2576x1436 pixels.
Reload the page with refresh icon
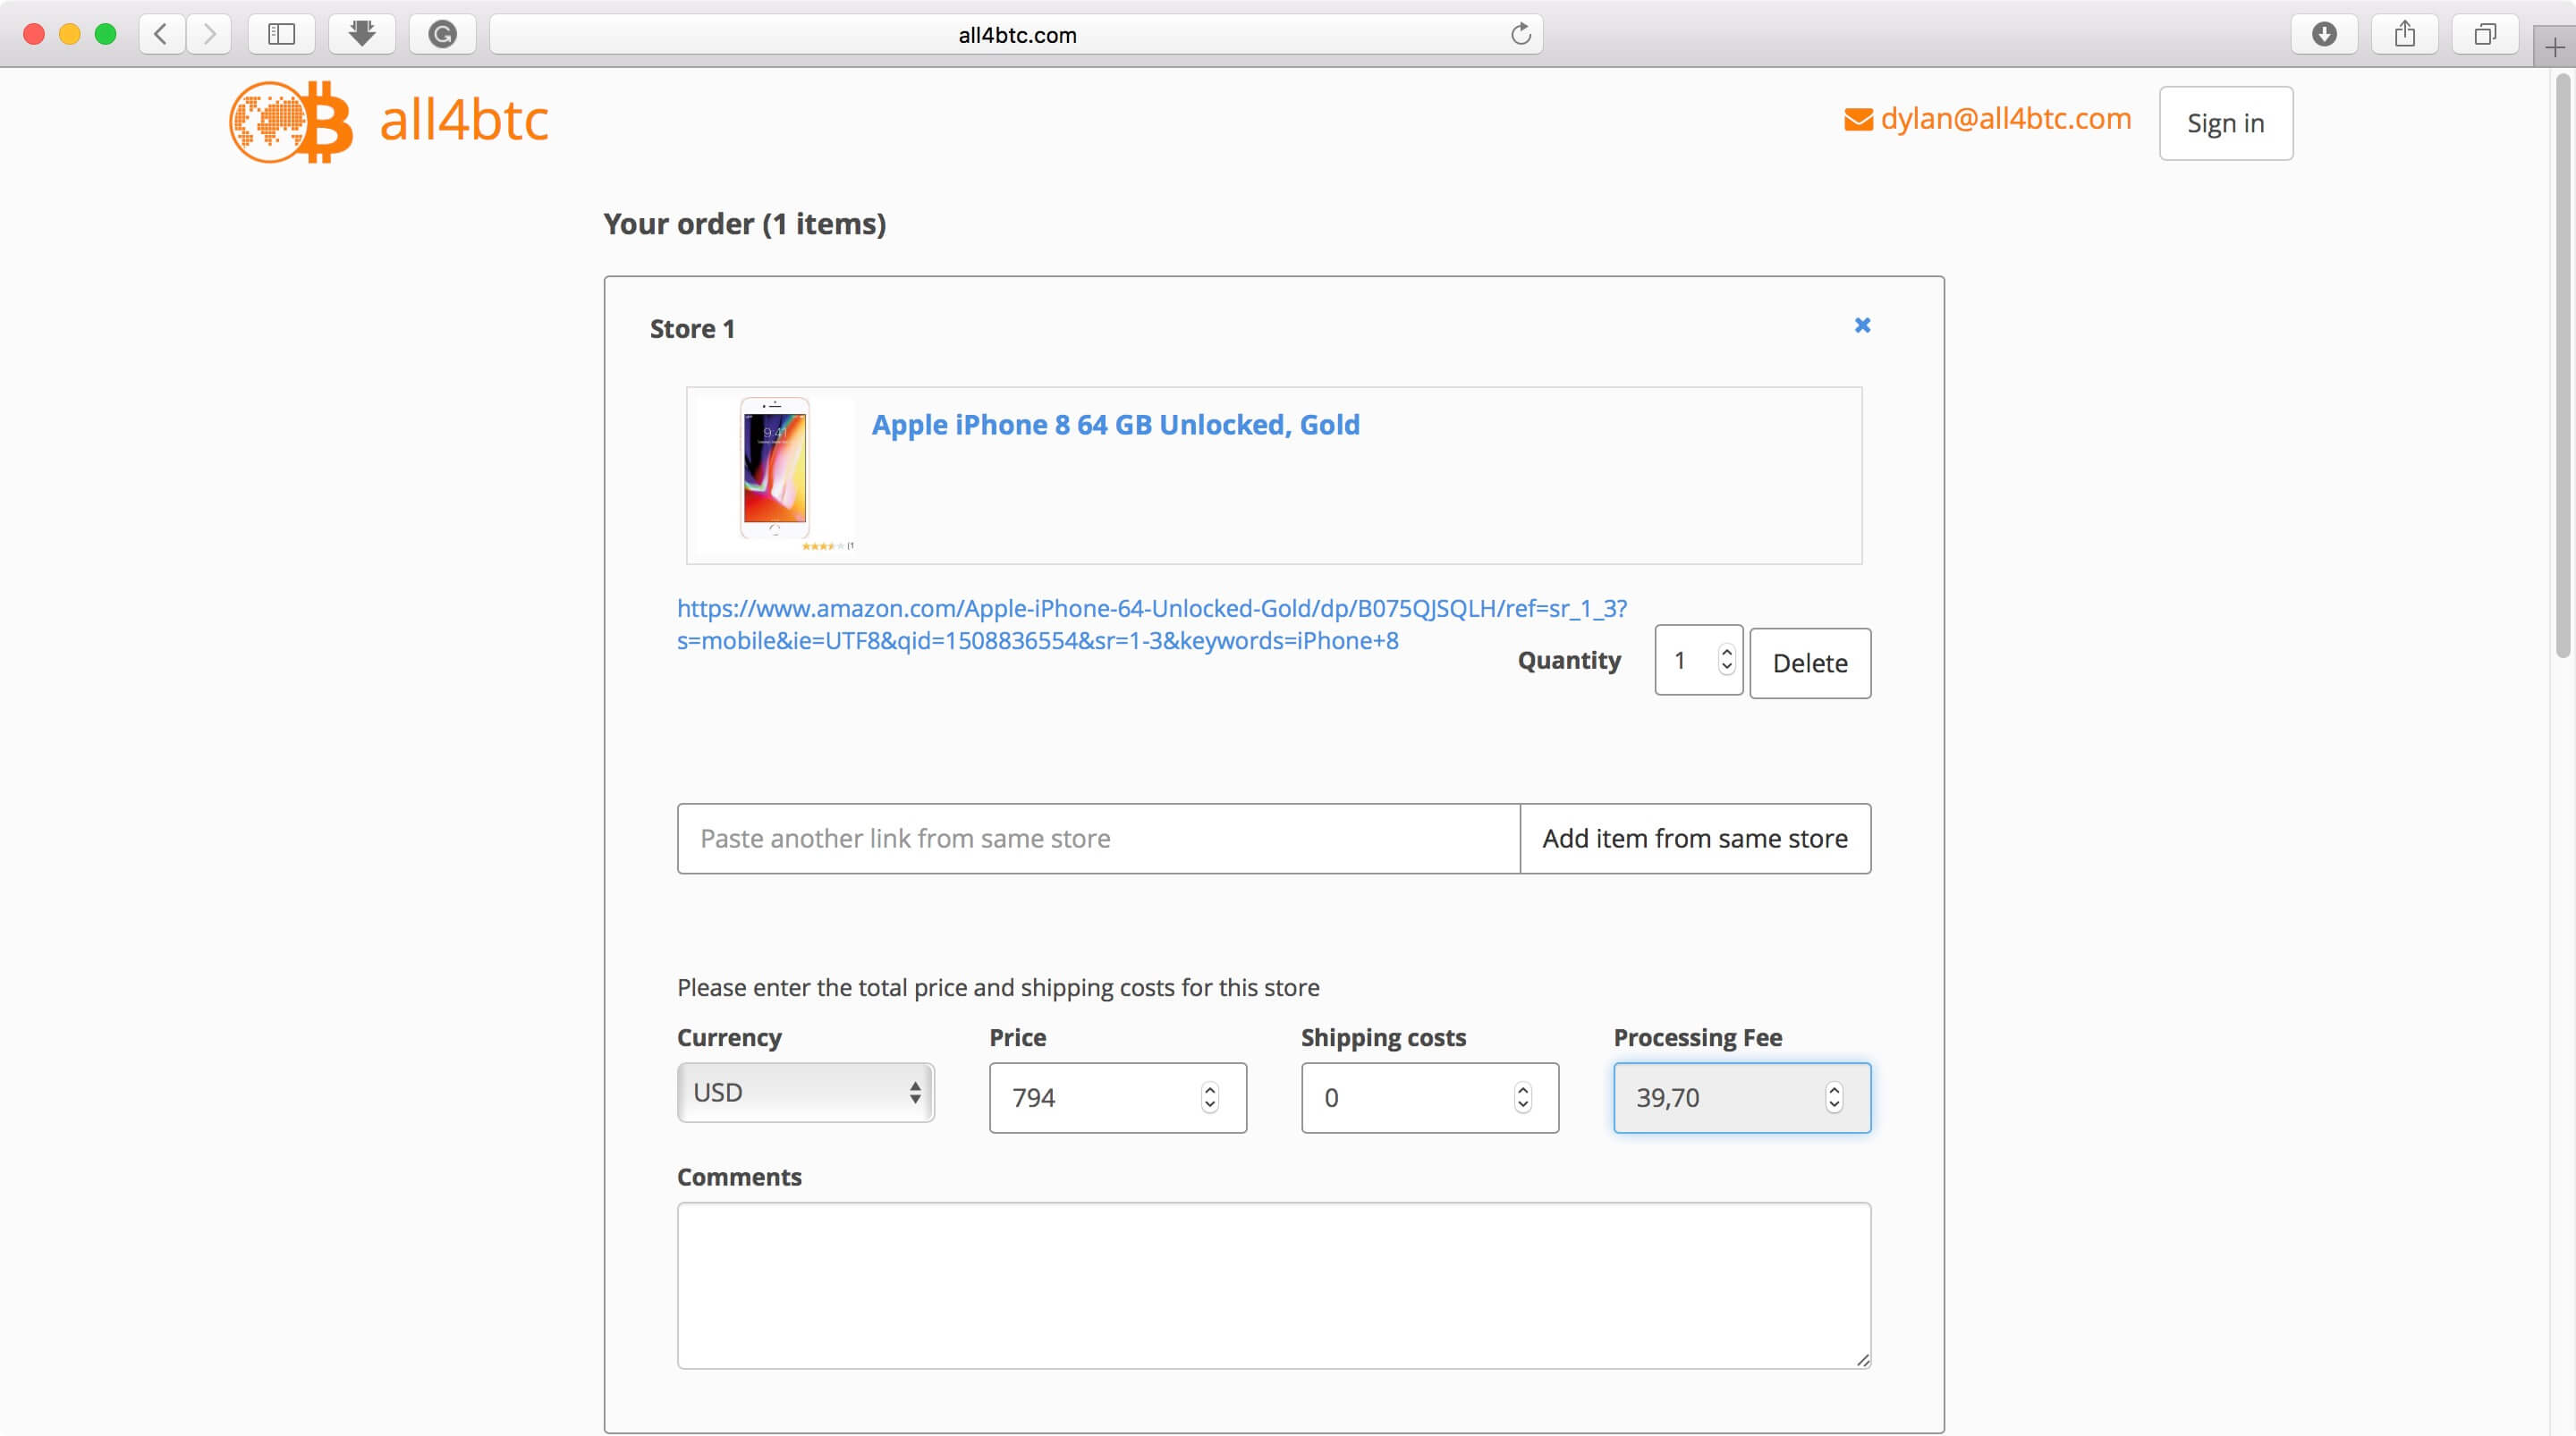click(x=1521, y=34)
